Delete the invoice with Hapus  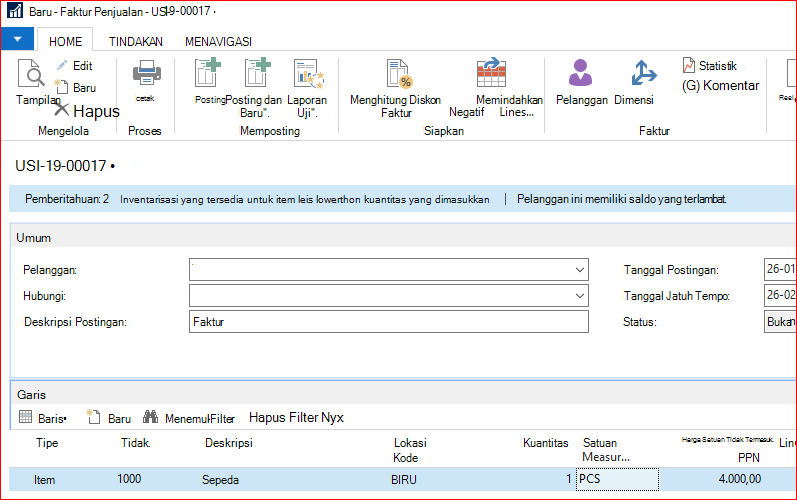click(87, 111)
